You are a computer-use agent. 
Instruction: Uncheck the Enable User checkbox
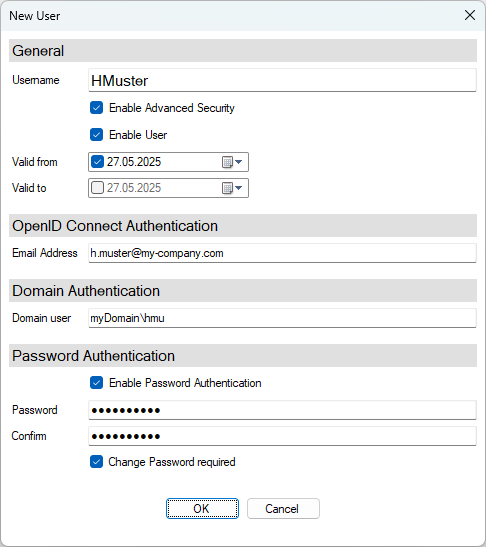pos(96,135)
